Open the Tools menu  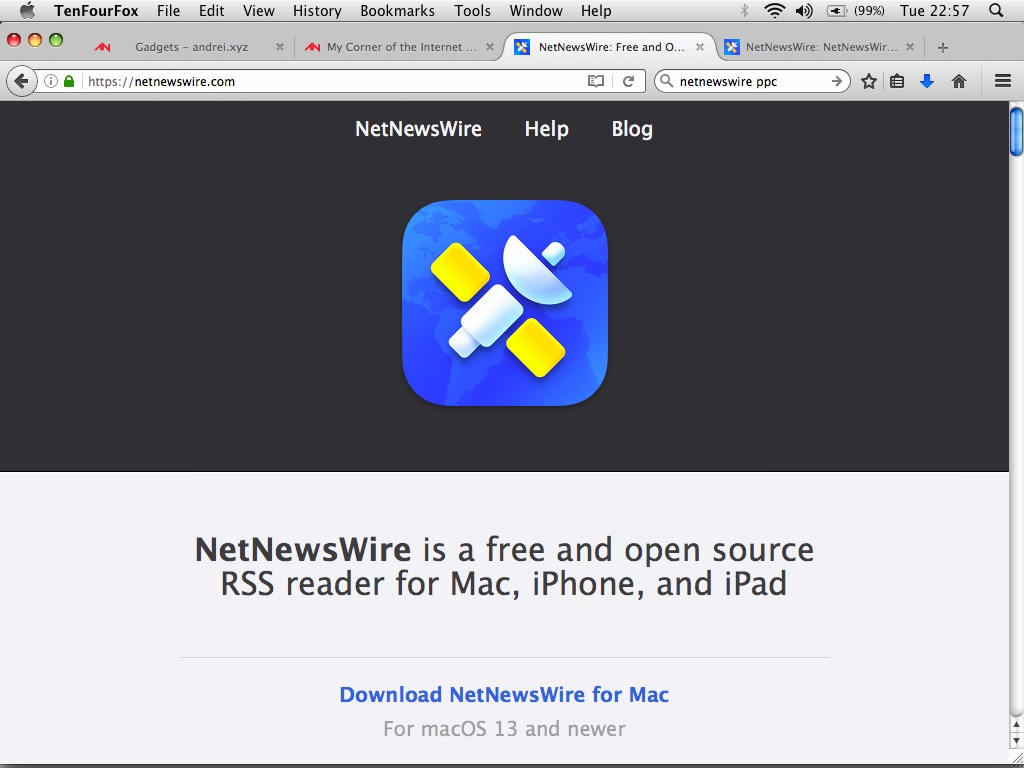(x=472, y=10)
